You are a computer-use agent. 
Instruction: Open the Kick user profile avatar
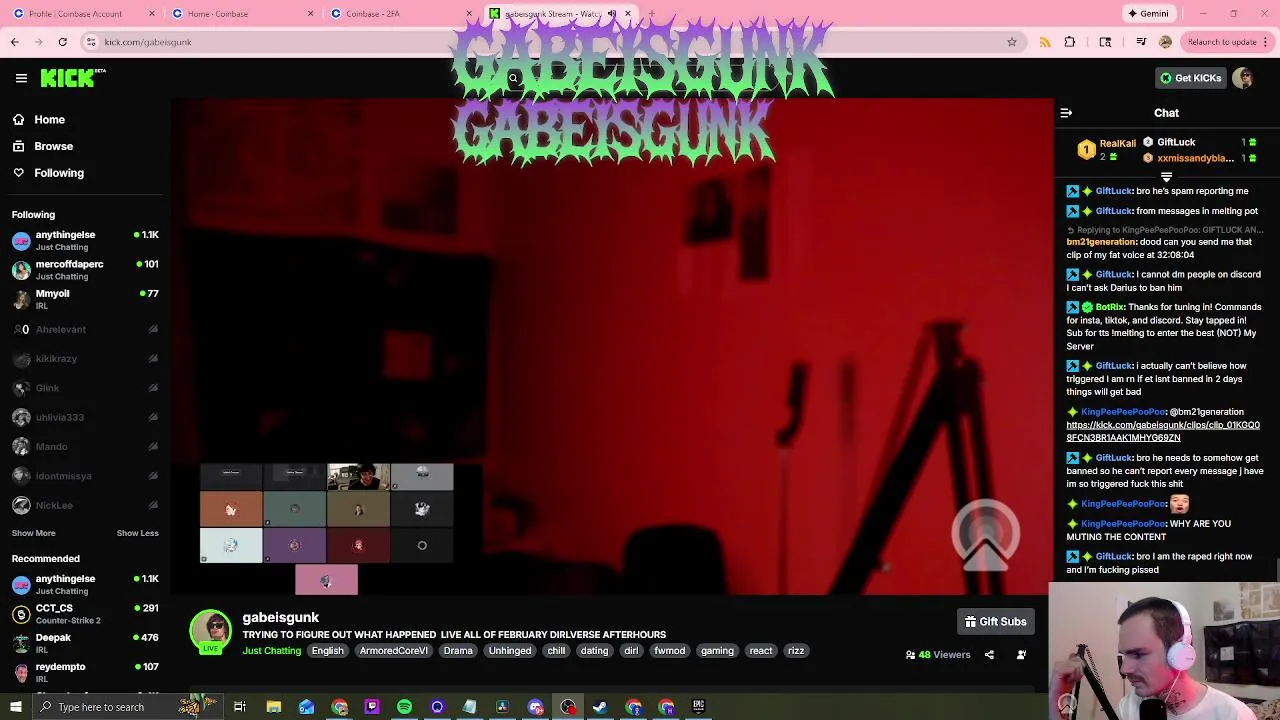[x=1243, y=78]
